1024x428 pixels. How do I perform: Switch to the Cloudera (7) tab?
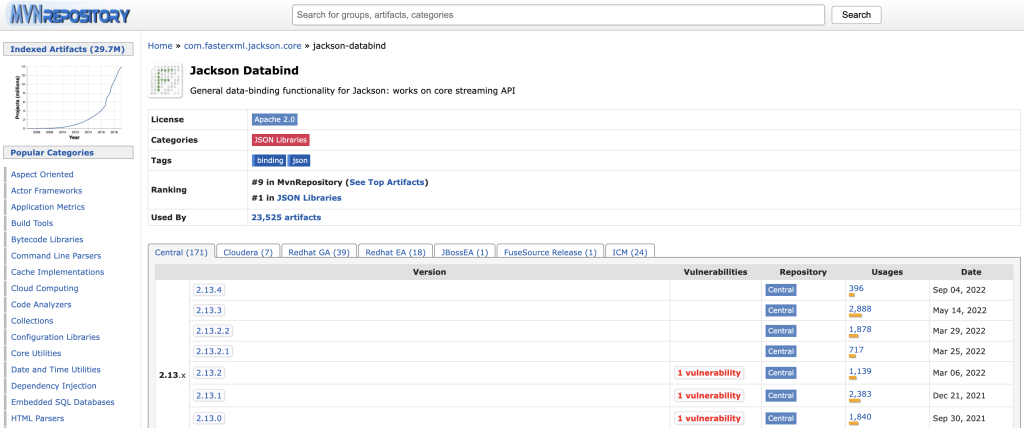point(248,252)
